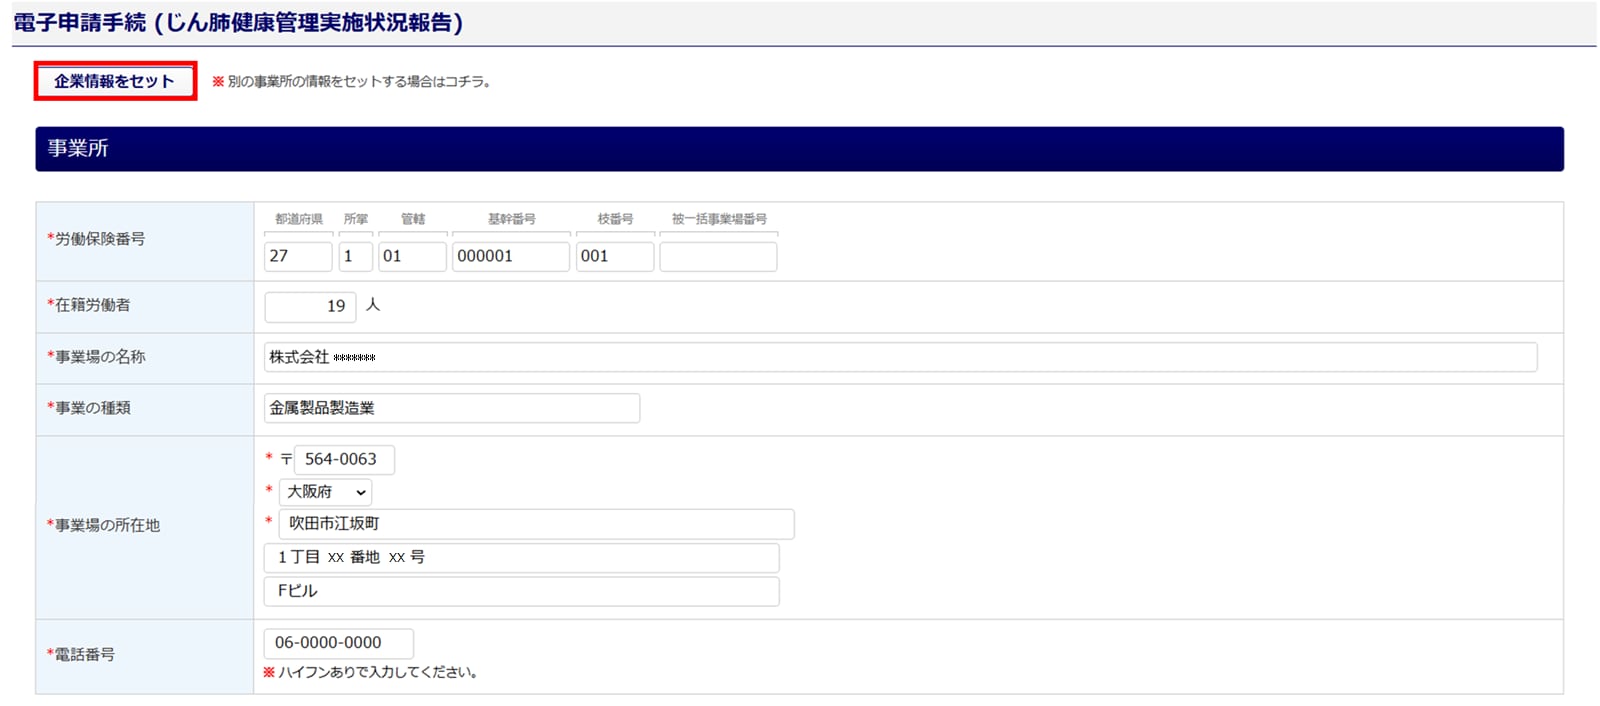Viewport: 1600px width, 706px height.
Task: Select the 事業の種類 field with 金属製品製造業
Action: (x=451, y=408)
